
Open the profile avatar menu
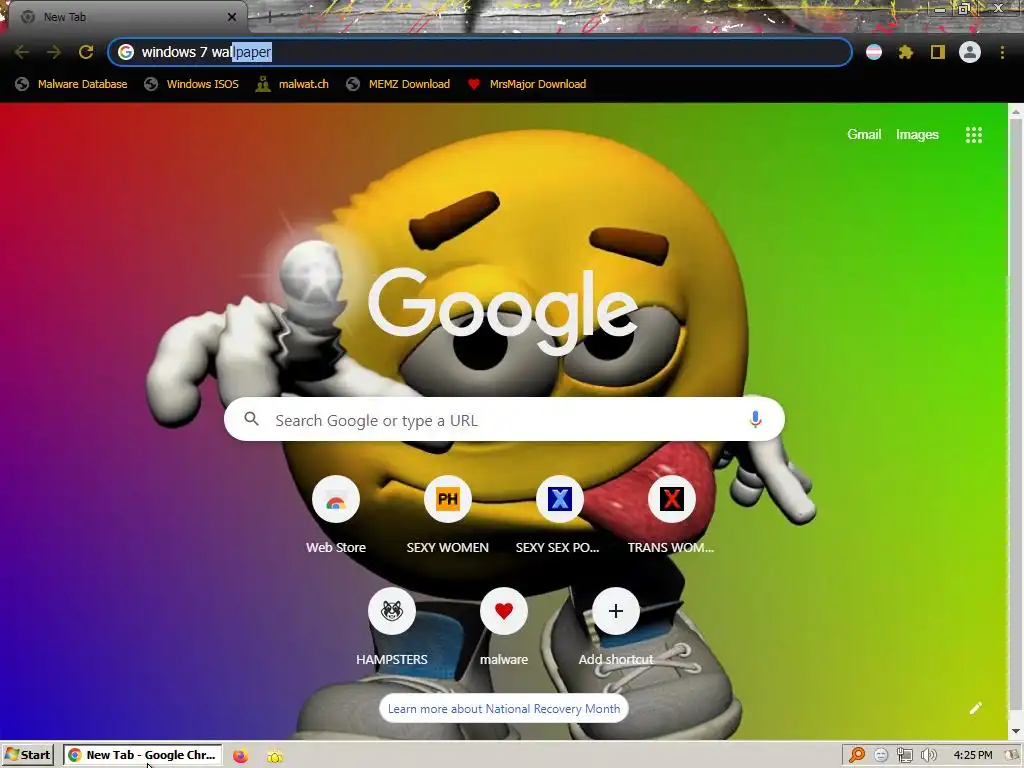(970, 52)
